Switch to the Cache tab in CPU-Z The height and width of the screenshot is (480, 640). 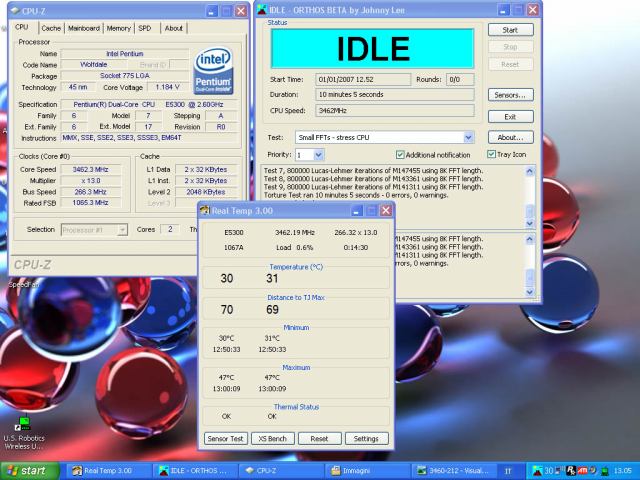[51, 28]
